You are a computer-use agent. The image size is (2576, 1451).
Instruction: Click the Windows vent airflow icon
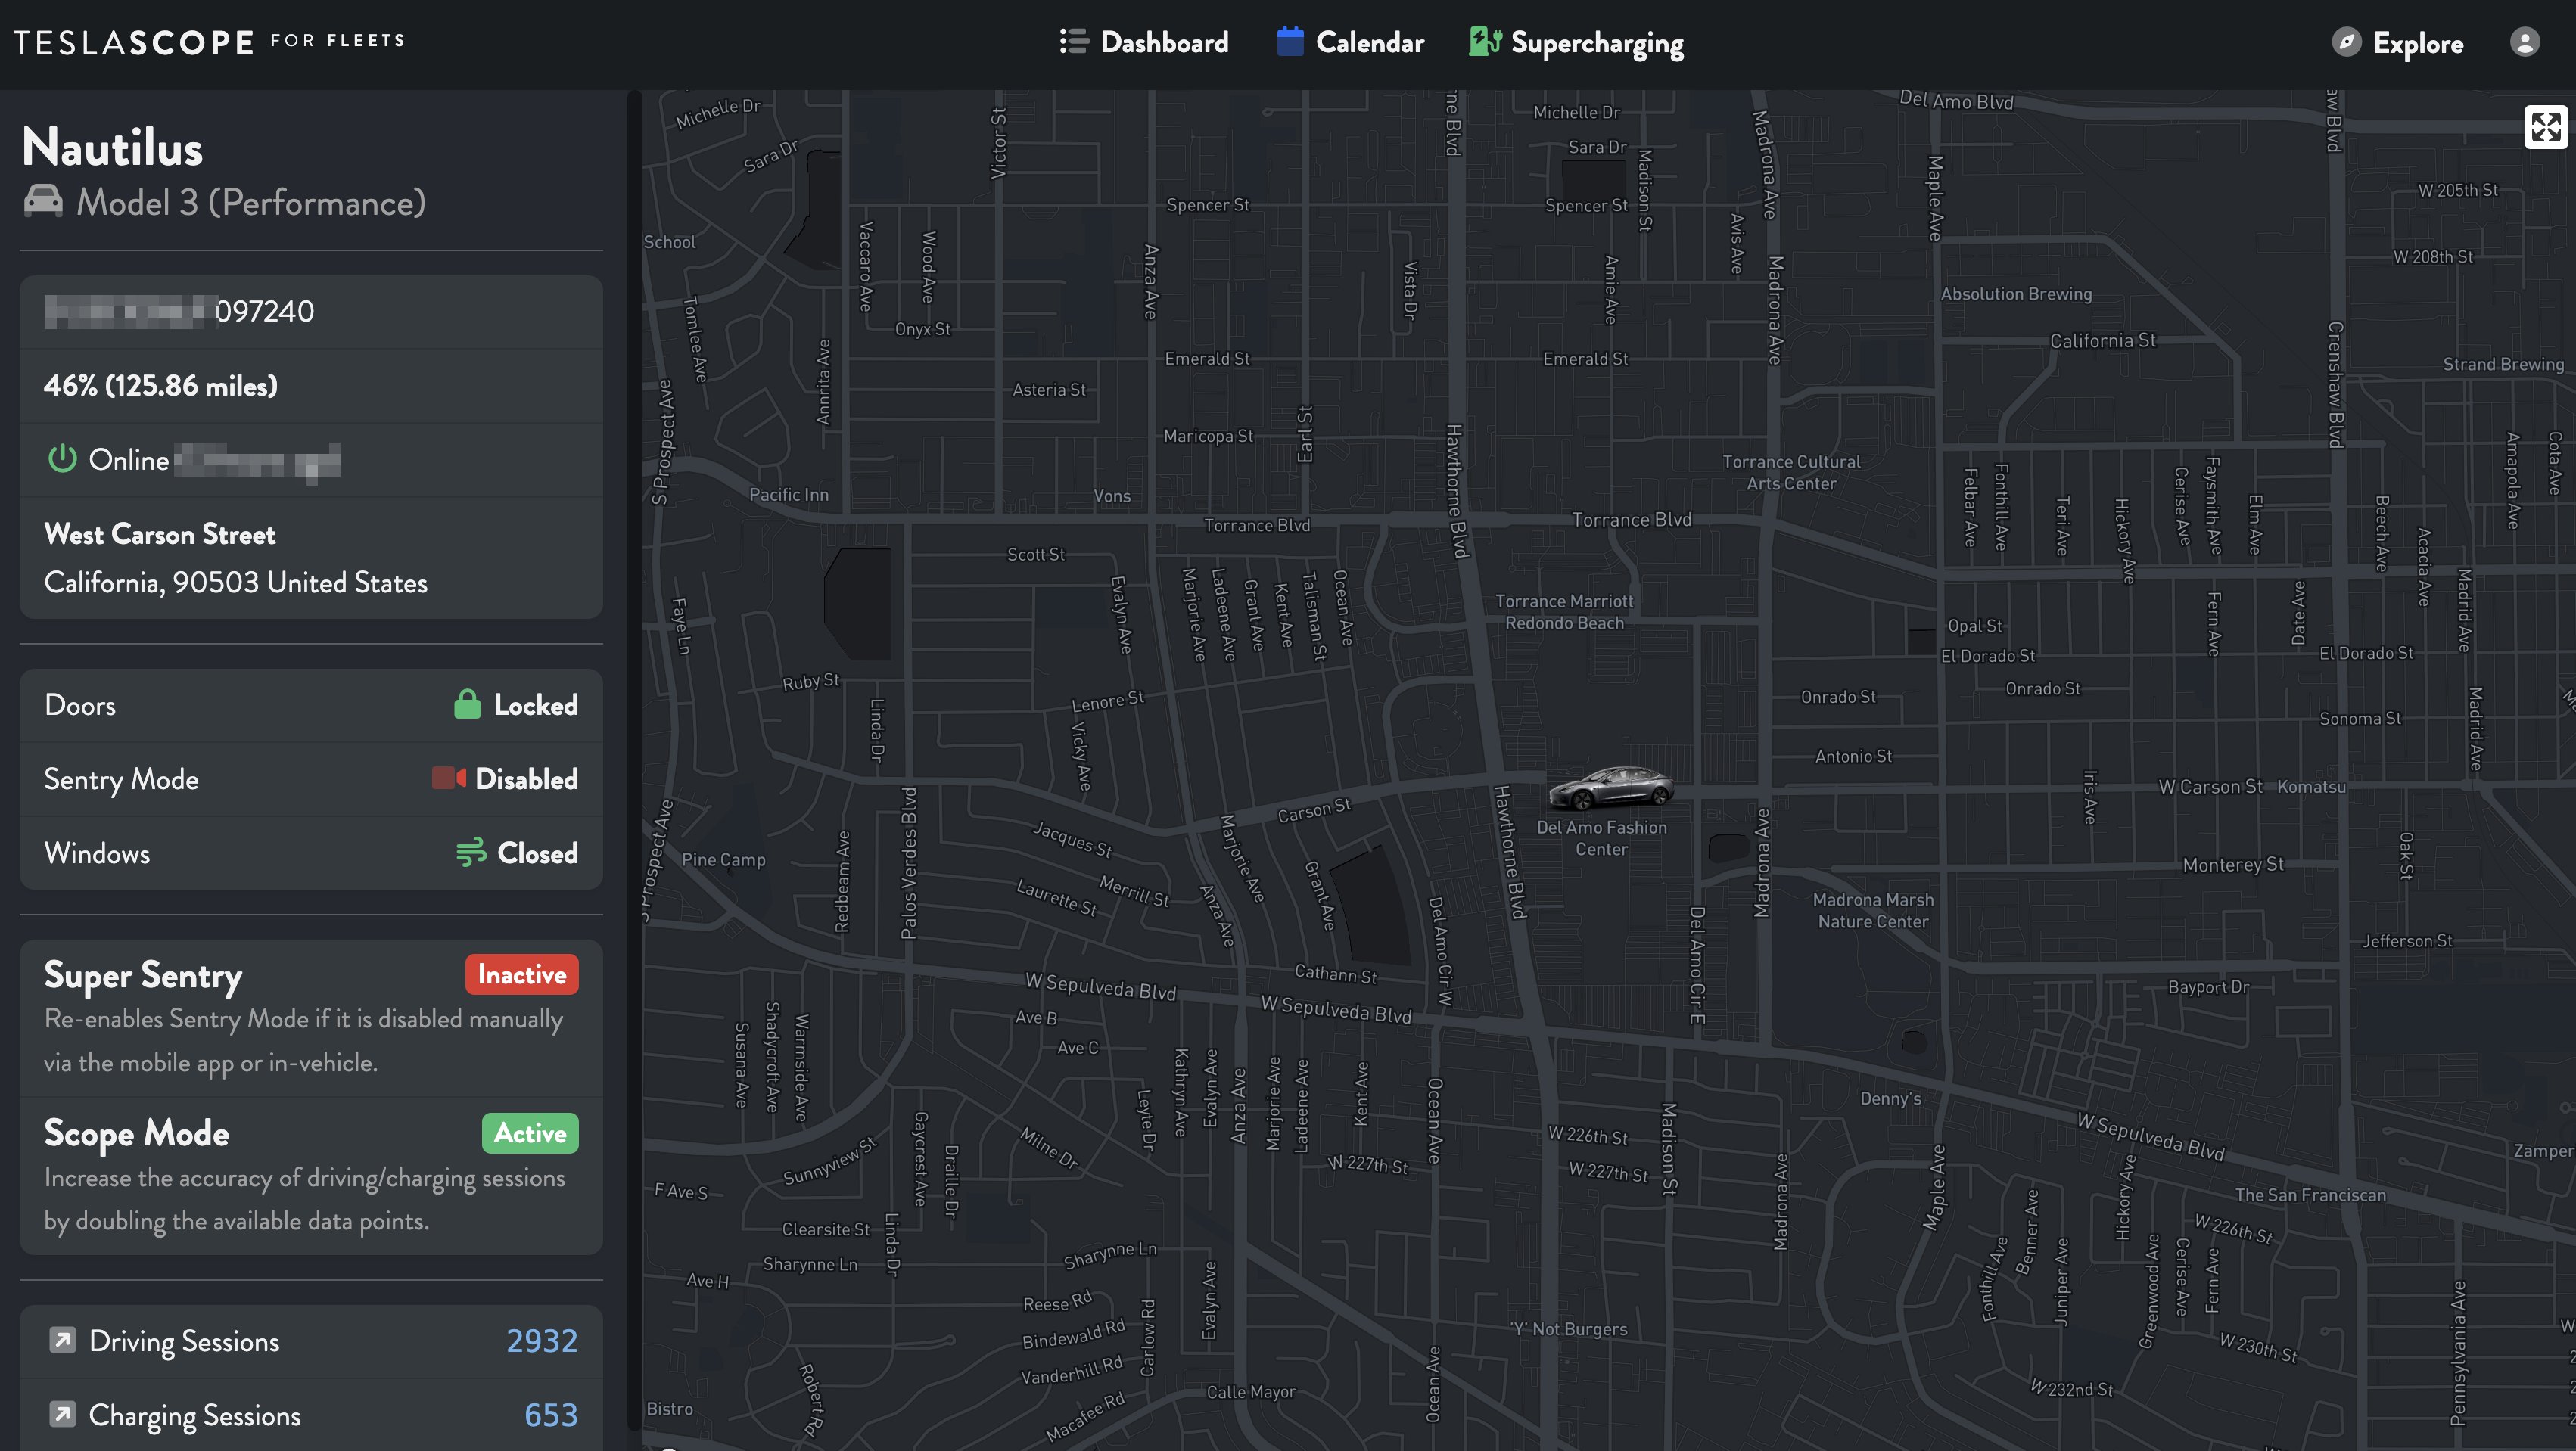pos(470,852)
